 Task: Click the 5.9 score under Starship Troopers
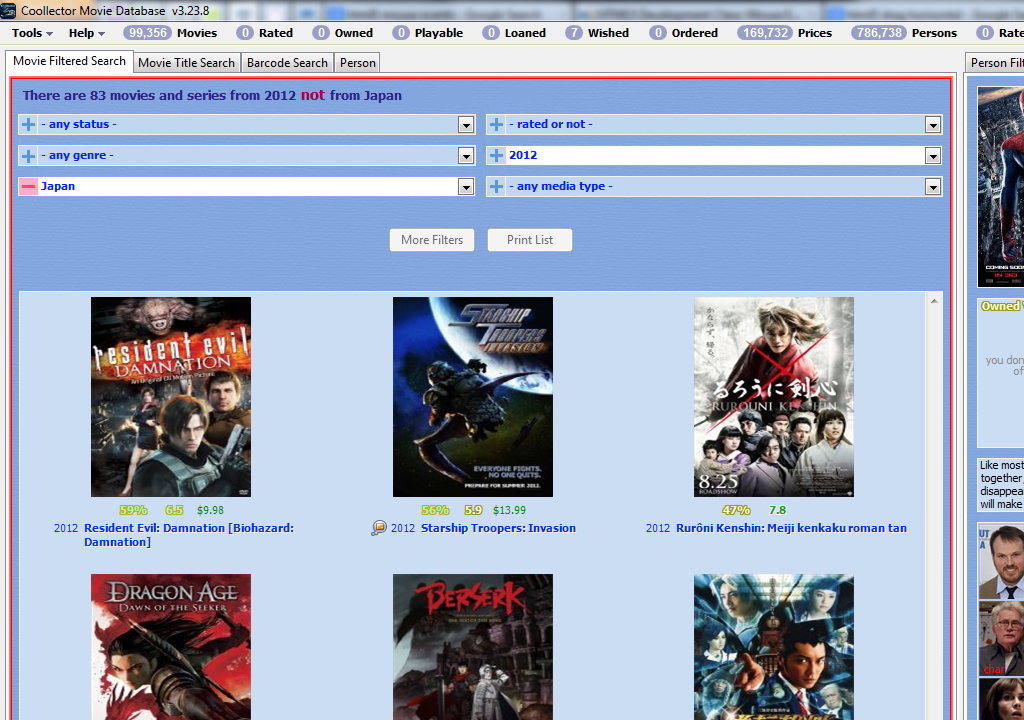point(473,510)
